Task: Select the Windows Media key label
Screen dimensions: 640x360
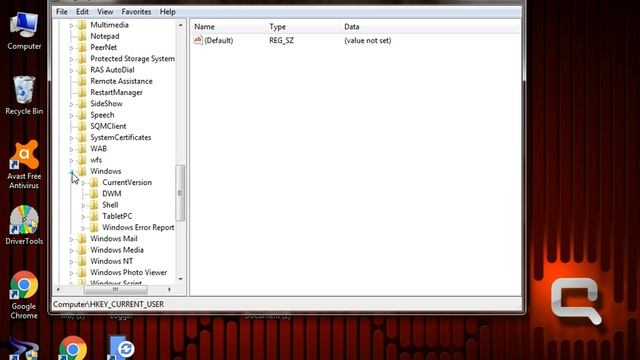Action: [x=117, y=250]
